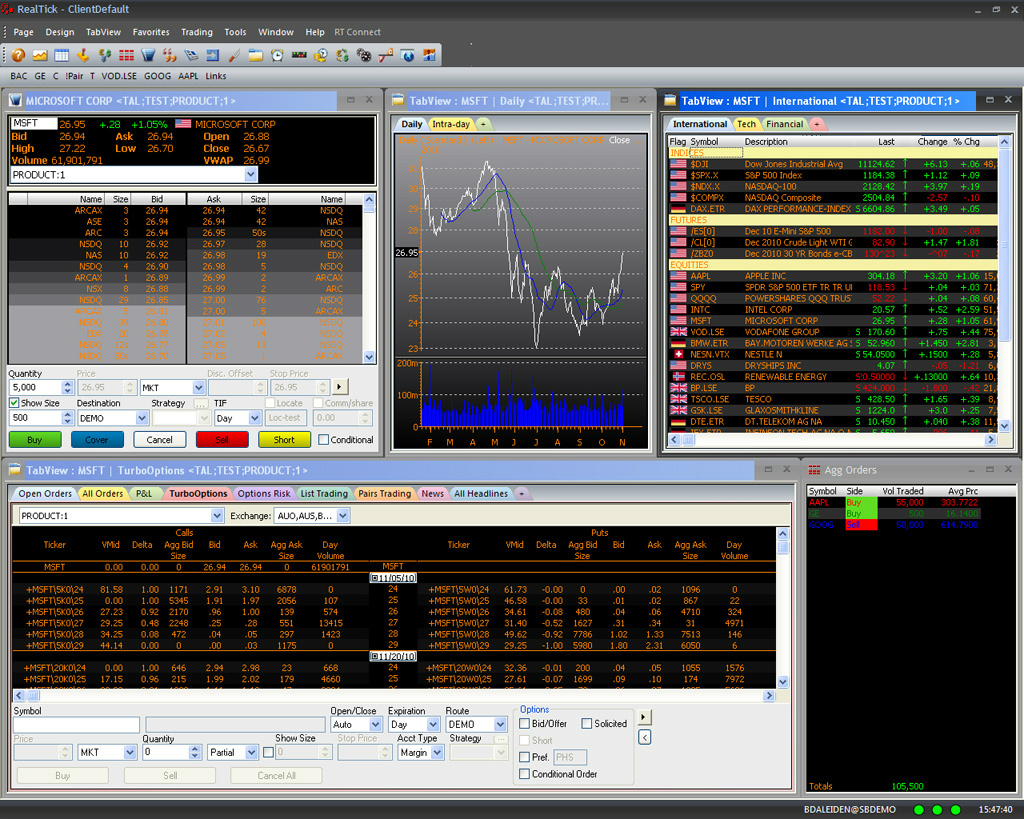Open the Expiration Day dropdown
The height and width of the screenshot is (819, 1024).
(432, 724)
